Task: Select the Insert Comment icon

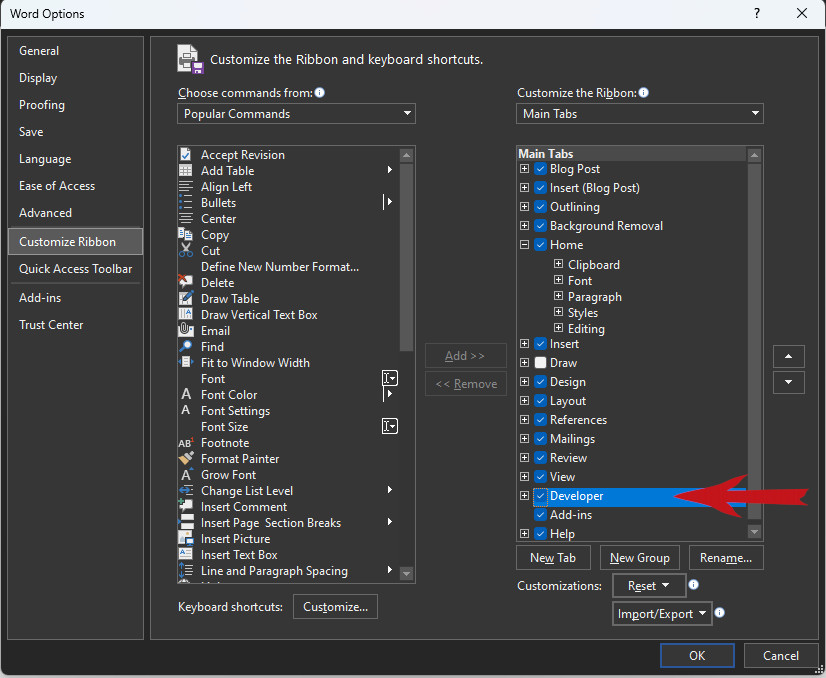Action: point(185,506)
